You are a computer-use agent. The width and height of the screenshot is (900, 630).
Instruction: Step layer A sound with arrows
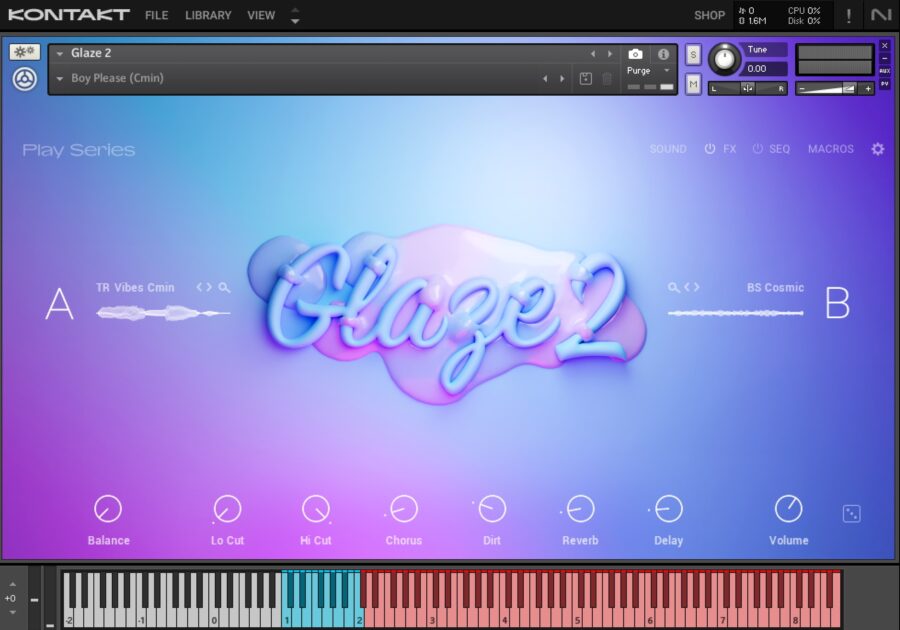point(204,287)
